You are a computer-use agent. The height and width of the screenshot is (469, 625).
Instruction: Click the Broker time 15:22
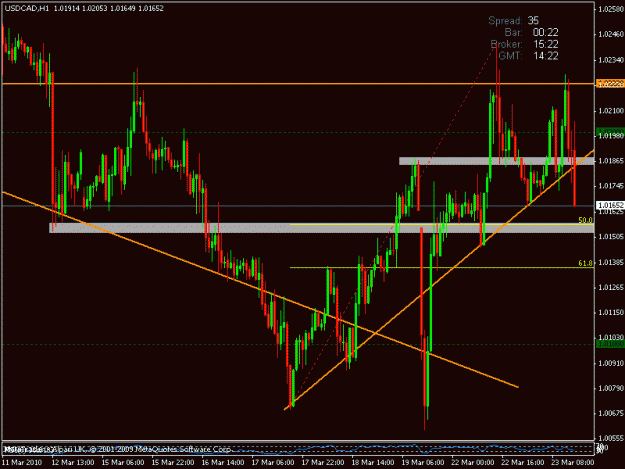click(x=546, y=44)
